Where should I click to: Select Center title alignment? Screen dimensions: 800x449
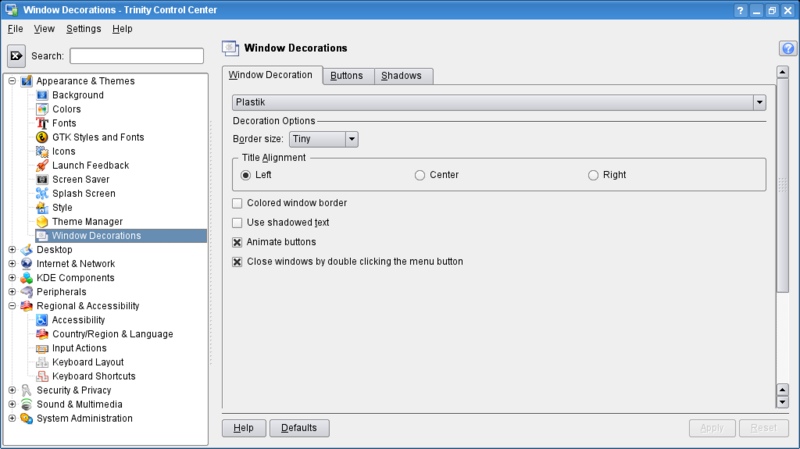(419, 175)
